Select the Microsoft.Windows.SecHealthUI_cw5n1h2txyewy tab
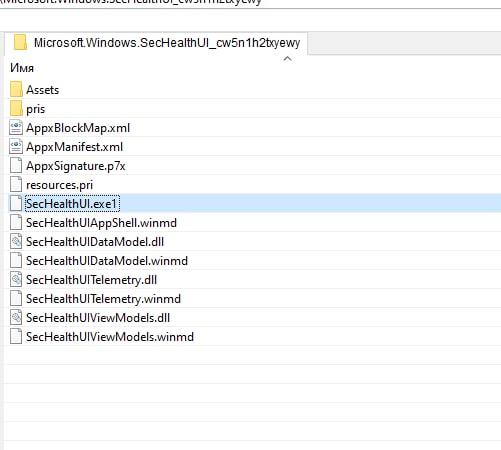501x450 pixels. (156, 43)
